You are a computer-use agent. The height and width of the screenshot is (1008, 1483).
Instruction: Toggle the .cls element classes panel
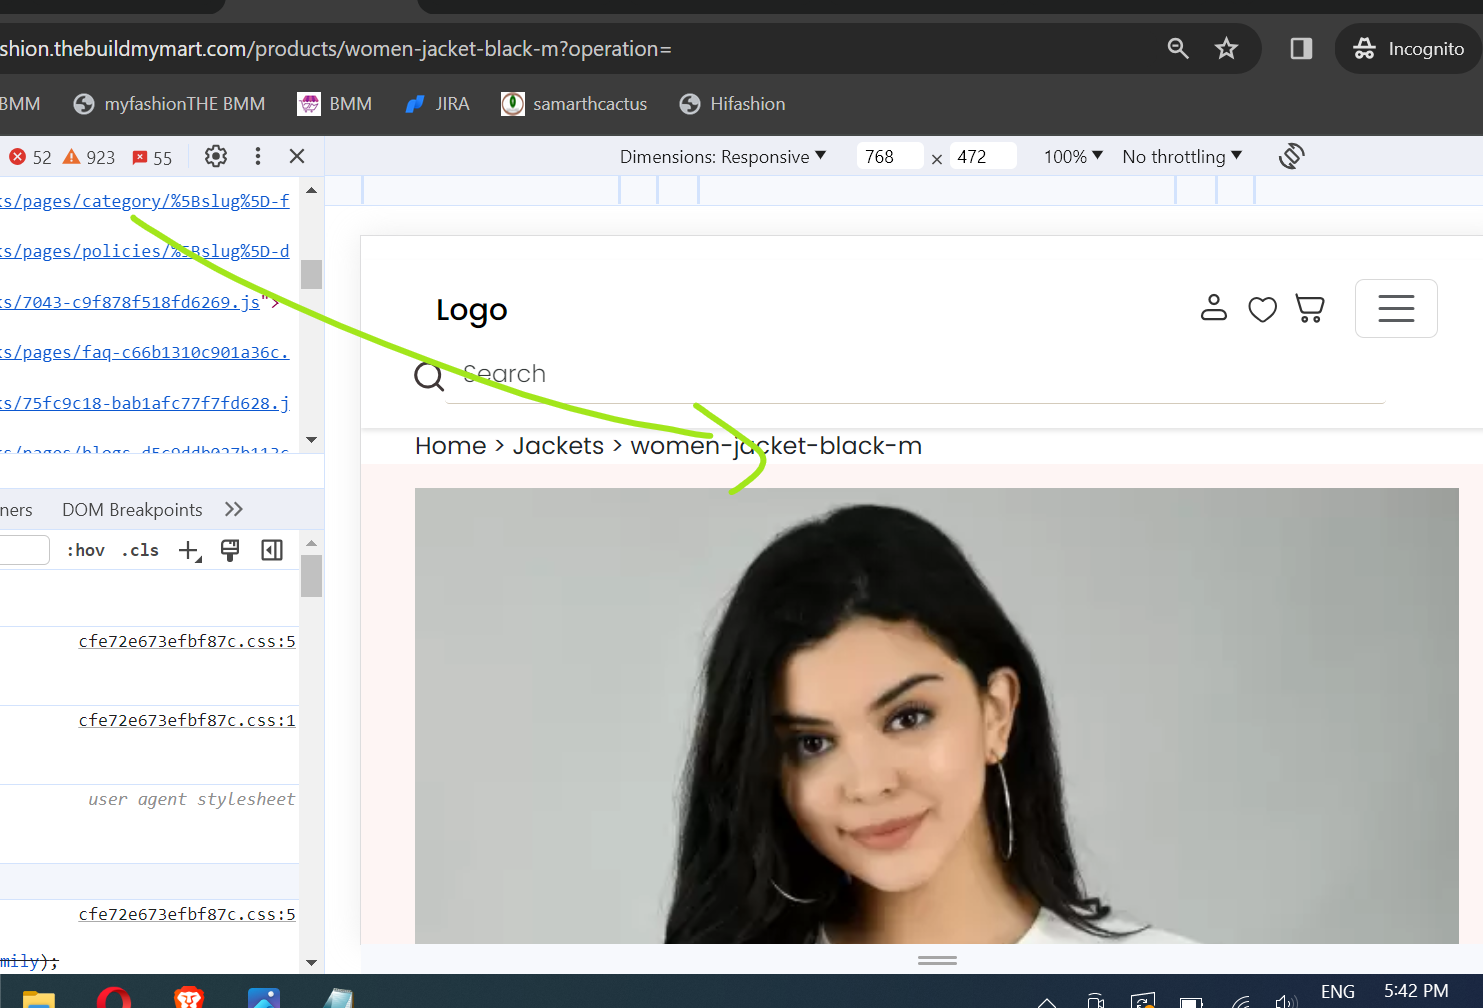click(x=140, y=550)
